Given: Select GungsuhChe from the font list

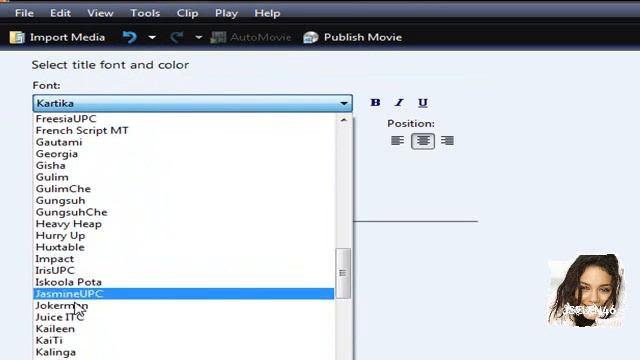Looking at the screenshot, I should 183,212.
